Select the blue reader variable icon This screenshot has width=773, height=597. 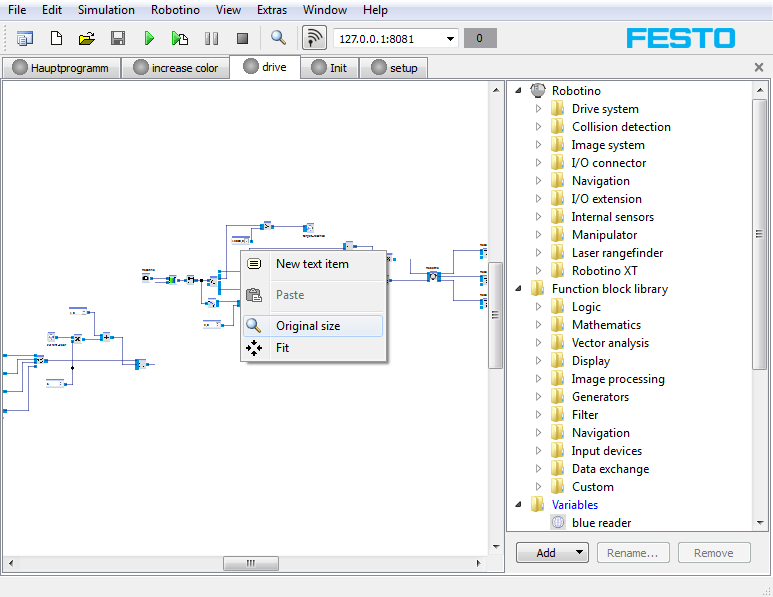pyautogui.click(x=558, y=523)
